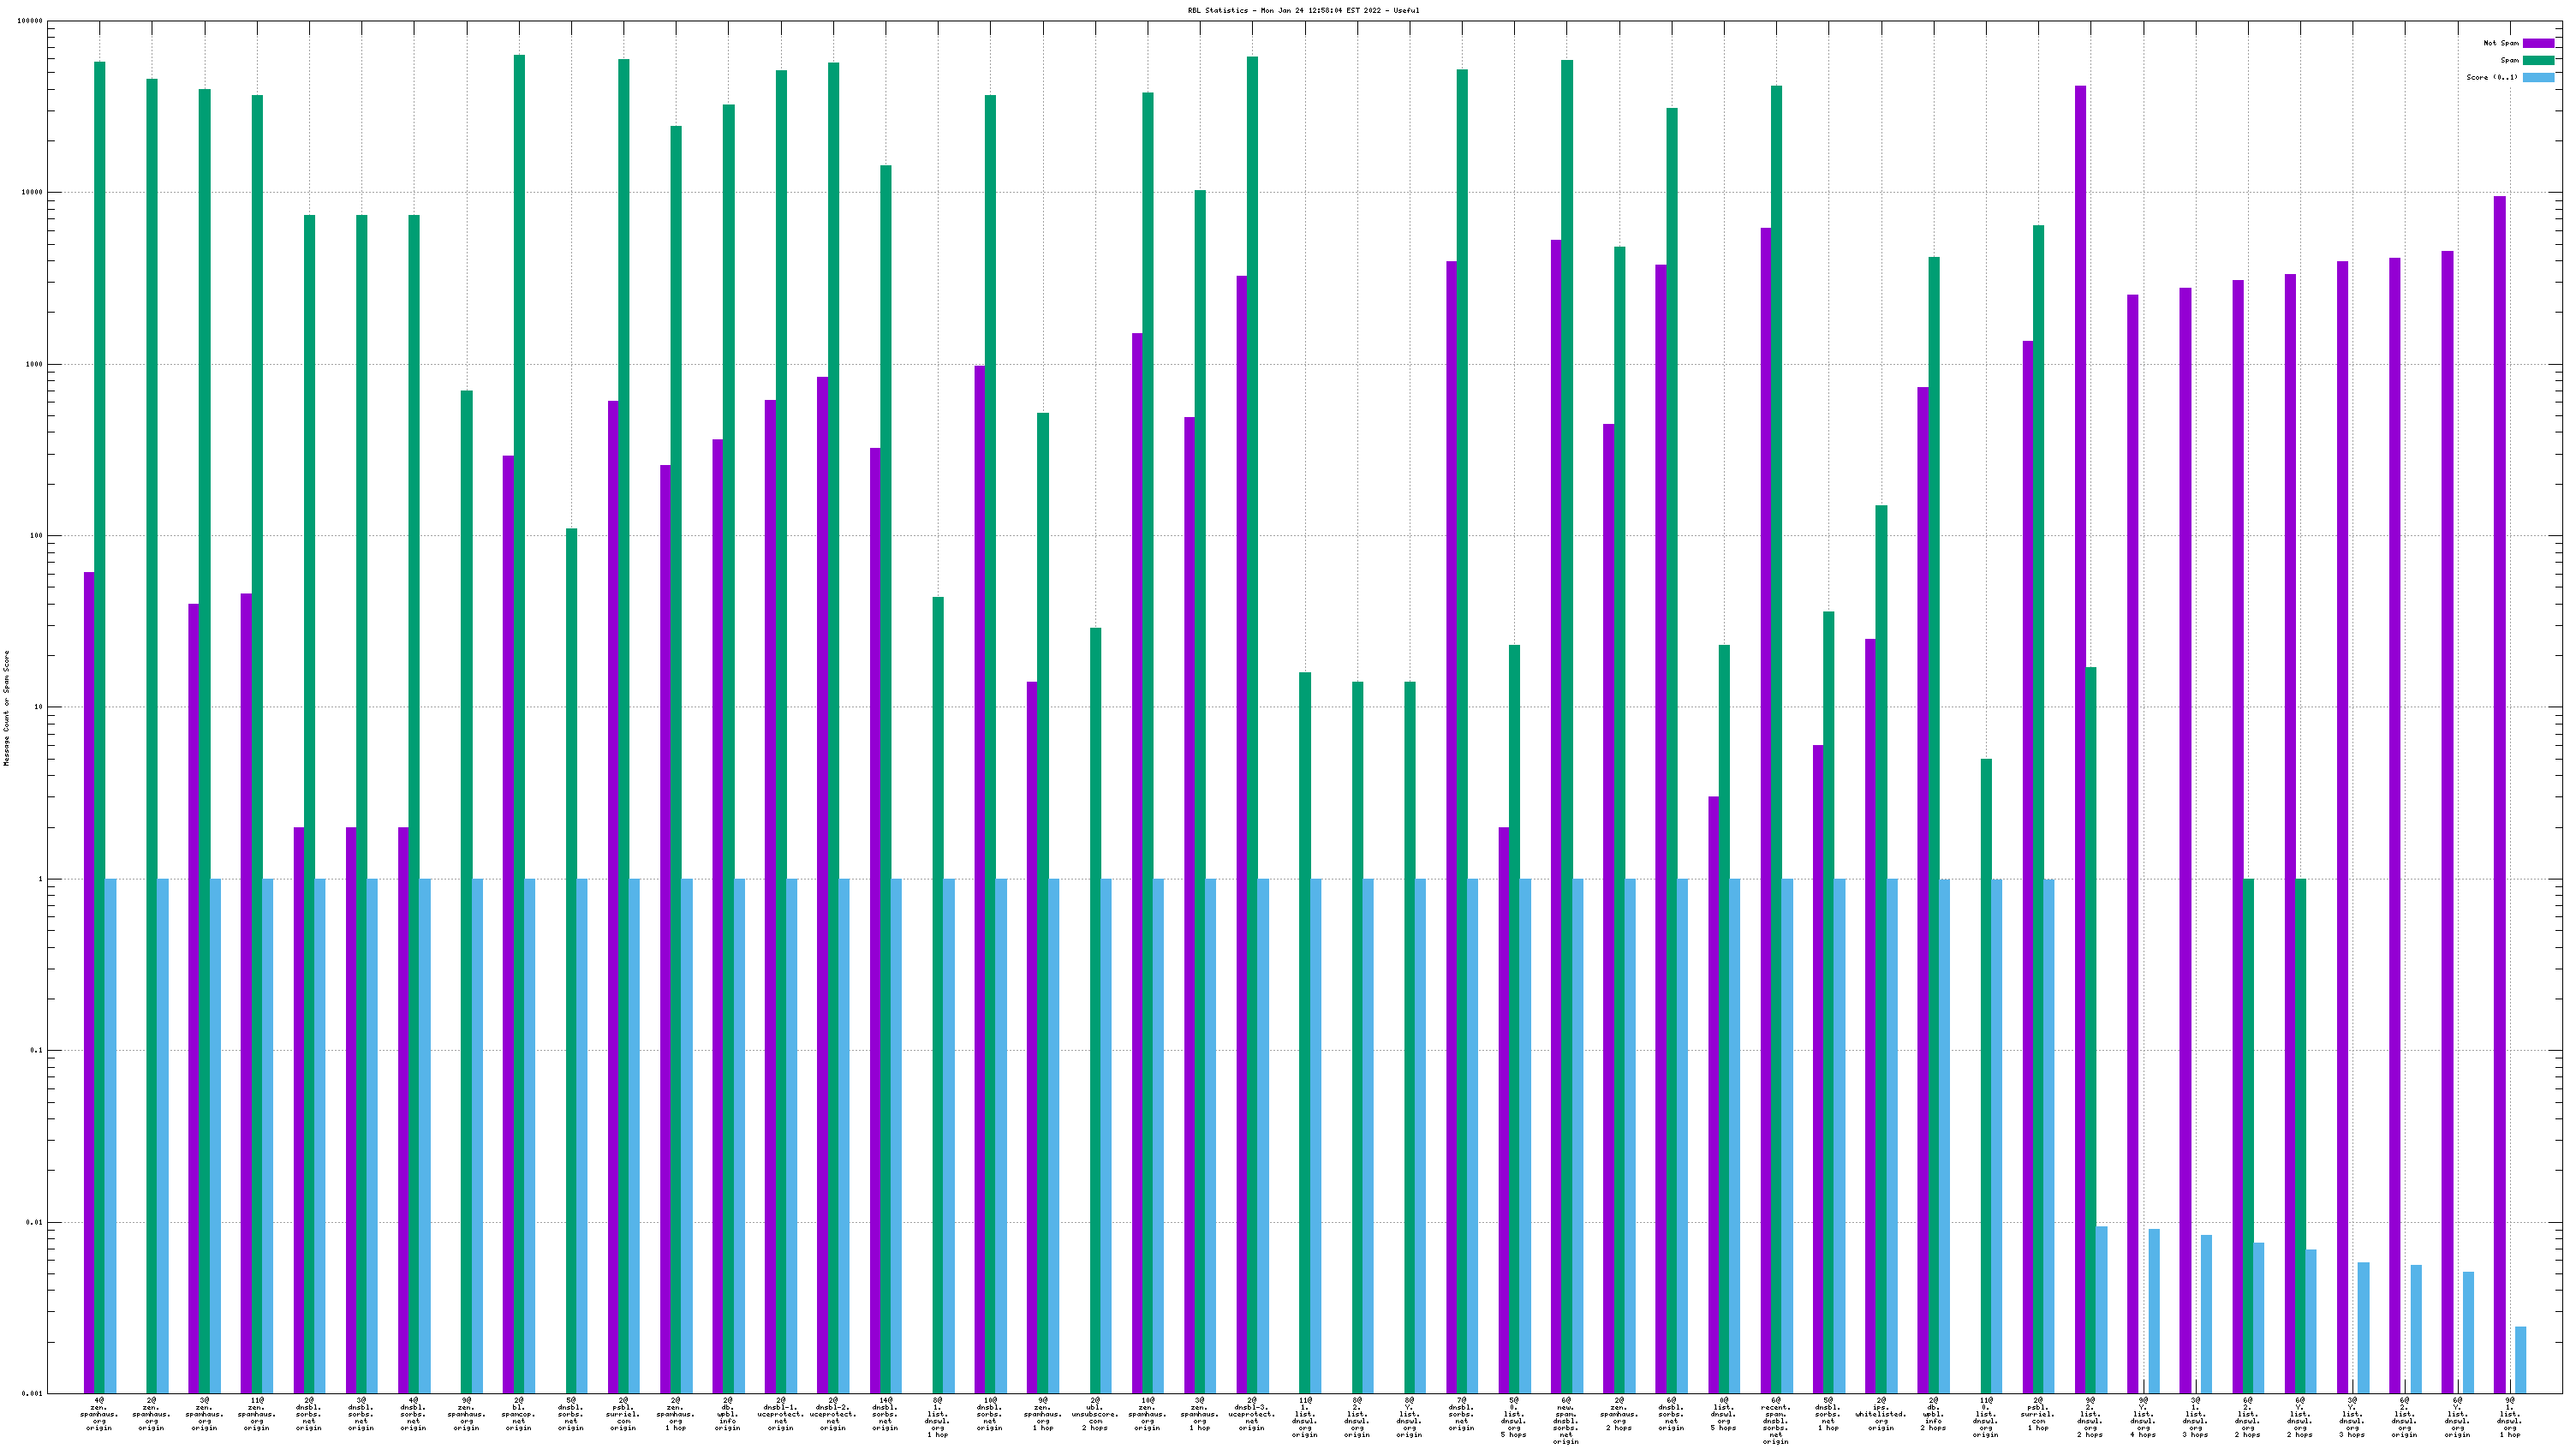2576x1449 pixels.
Task: Select the 'Not Spam' legend text
Action: pos(2501,43)
